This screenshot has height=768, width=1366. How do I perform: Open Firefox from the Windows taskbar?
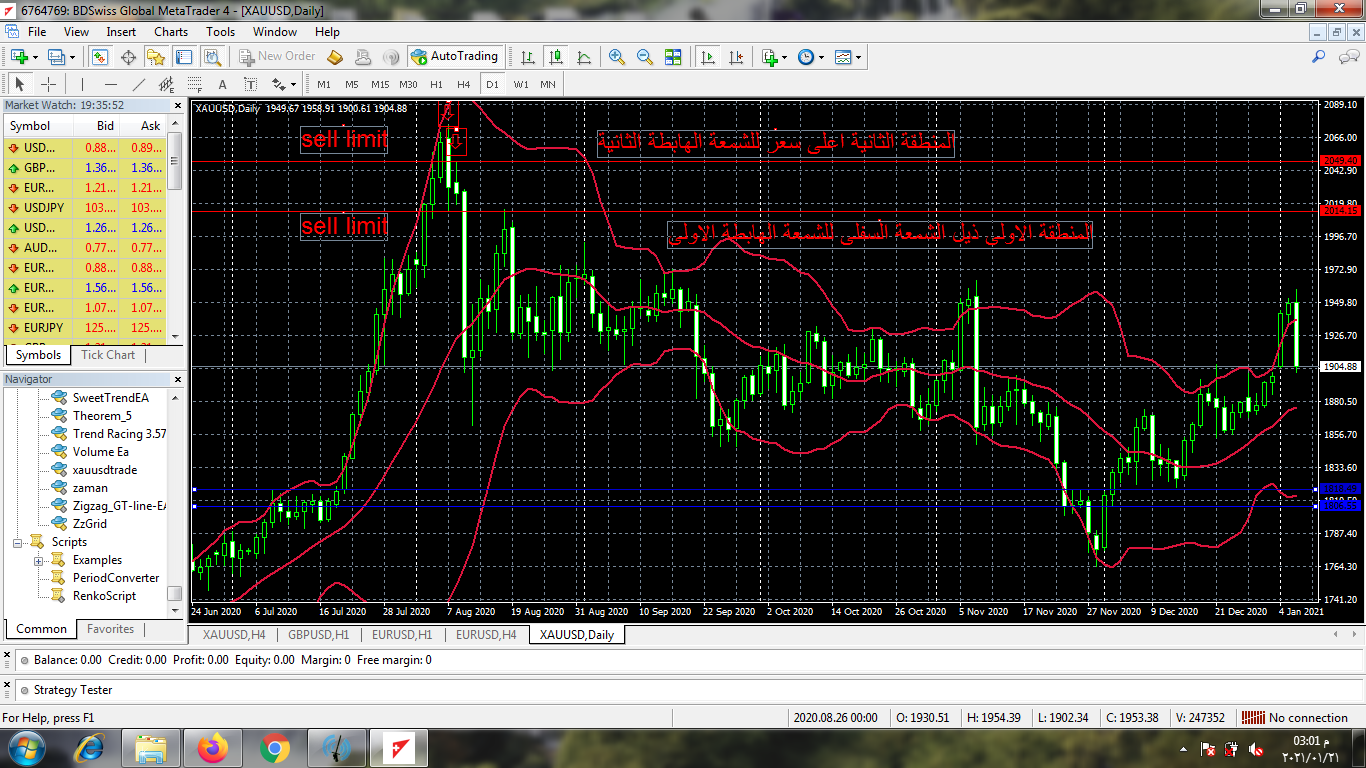[x=212, y=747]
